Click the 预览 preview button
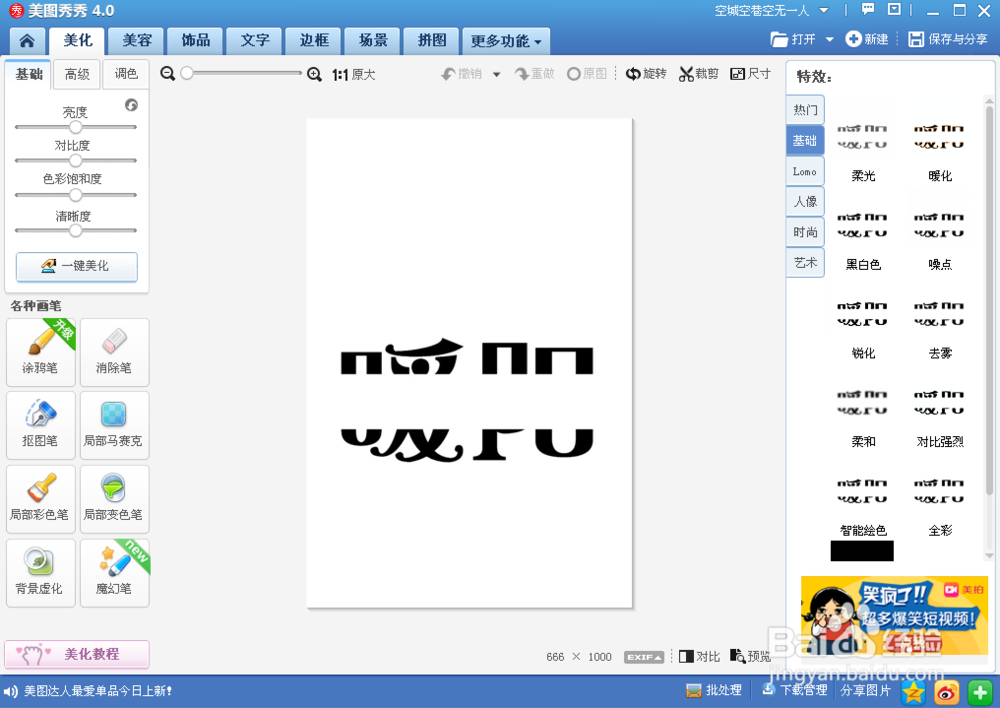Image resolution: width=1000 pixels, height=708 pixels. point(750,656)
